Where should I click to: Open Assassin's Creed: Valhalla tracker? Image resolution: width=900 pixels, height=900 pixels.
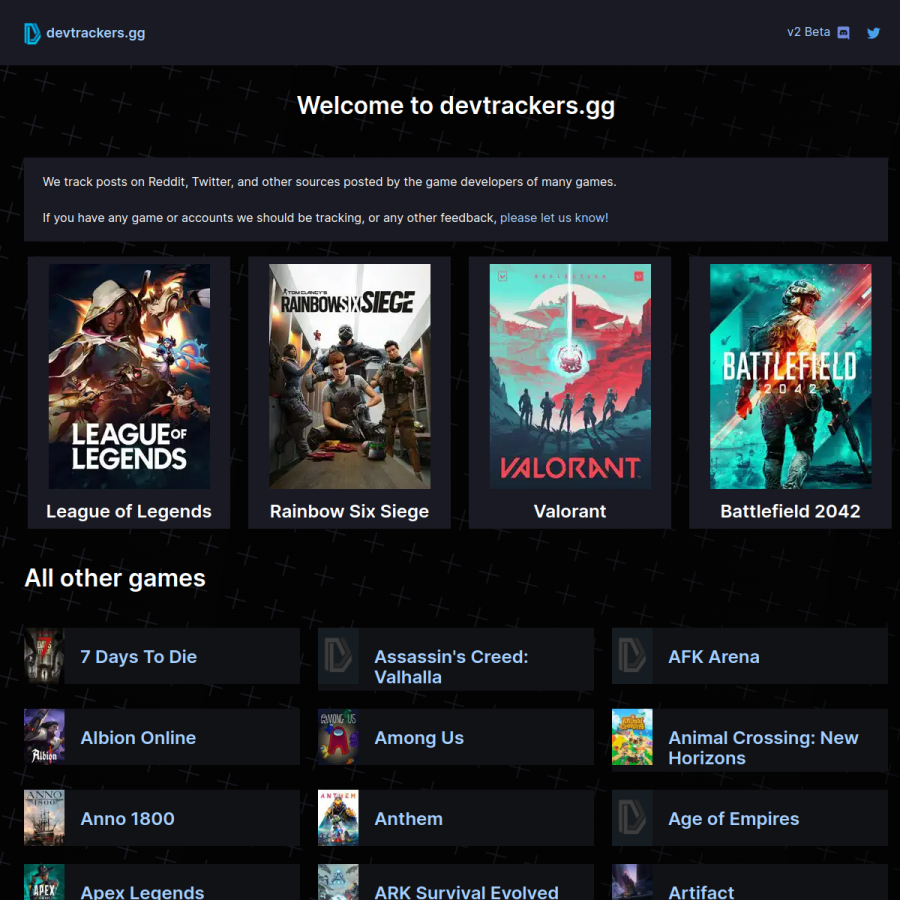pos(451,667)
